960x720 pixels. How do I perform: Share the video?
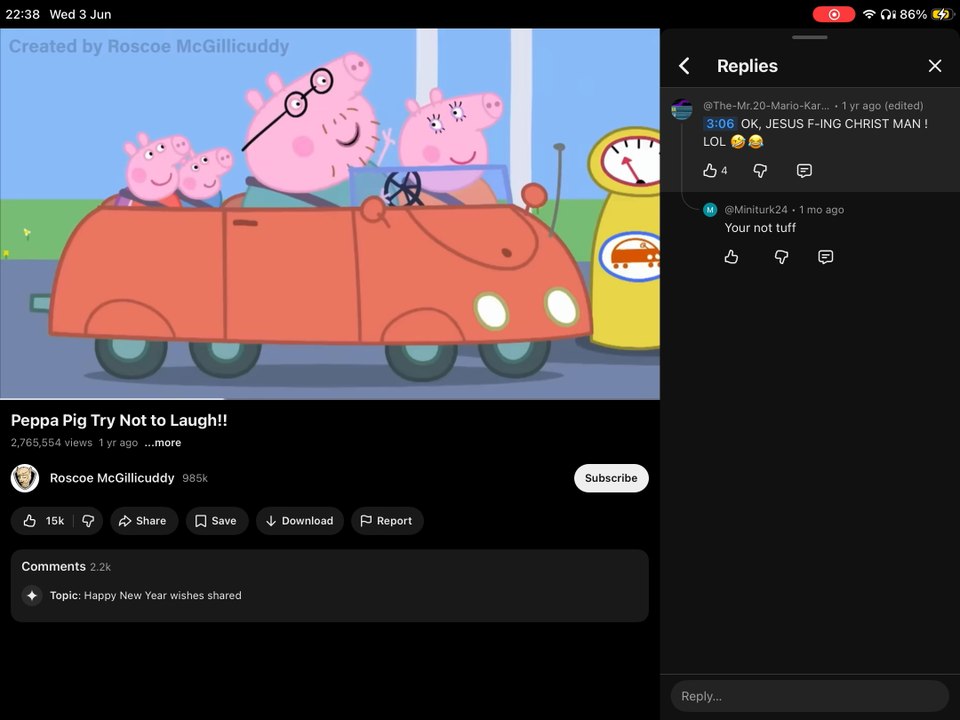click(144, 521)
